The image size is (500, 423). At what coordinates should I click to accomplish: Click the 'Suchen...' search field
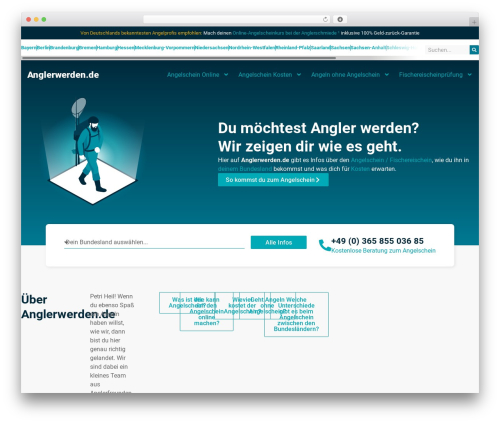pos(447,50)
